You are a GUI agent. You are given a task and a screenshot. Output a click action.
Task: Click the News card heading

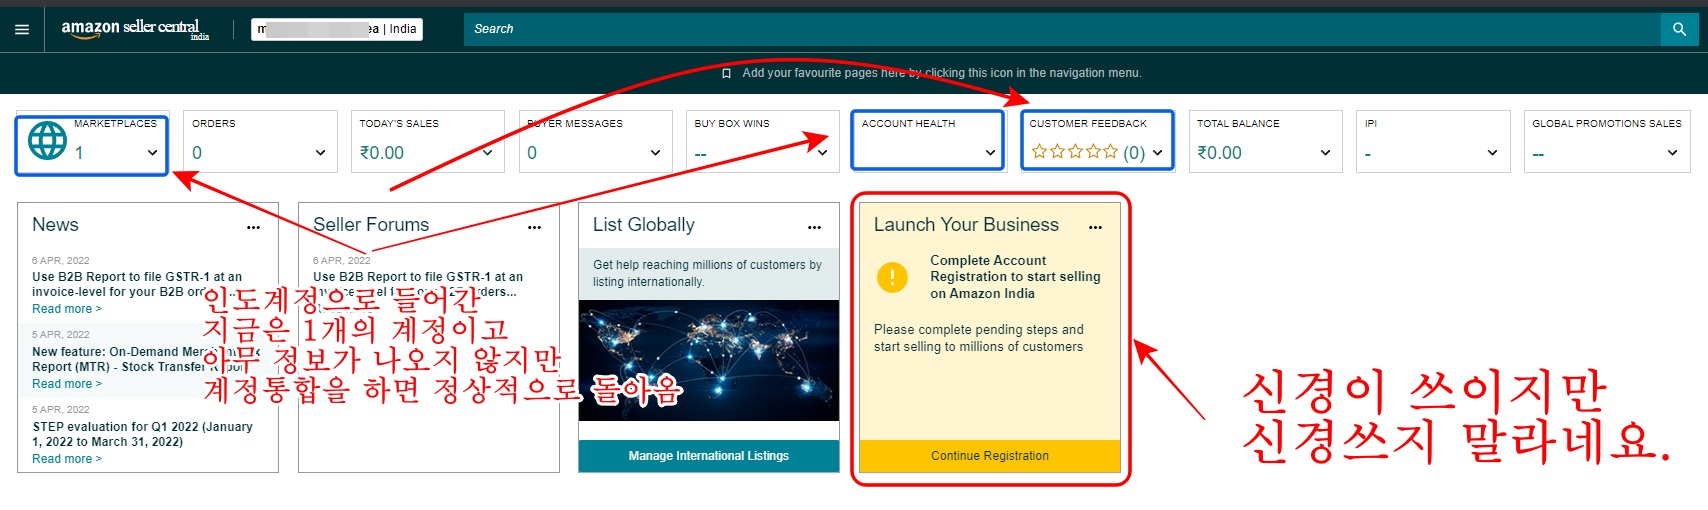coord(55,225)
